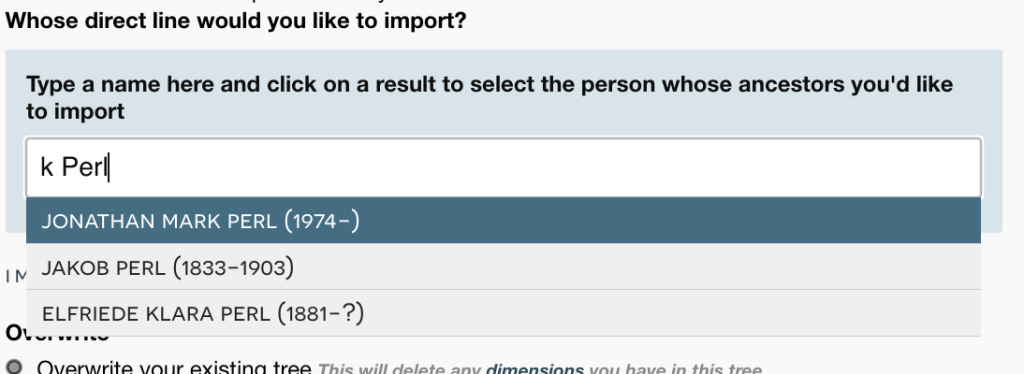Open the dimensions link

tap(534, 369)
